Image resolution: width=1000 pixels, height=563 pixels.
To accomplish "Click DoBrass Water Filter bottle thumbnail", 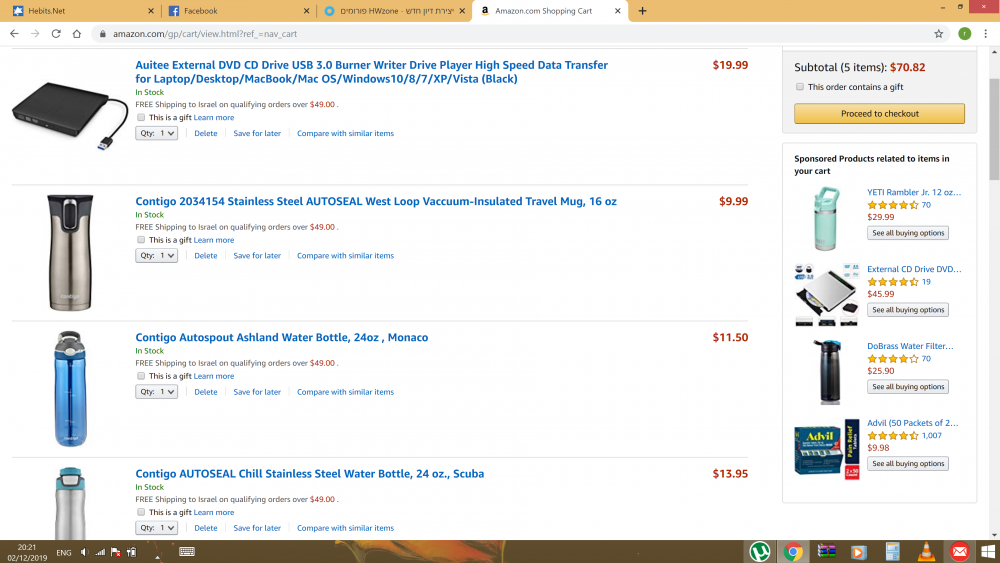I will 827,372.
